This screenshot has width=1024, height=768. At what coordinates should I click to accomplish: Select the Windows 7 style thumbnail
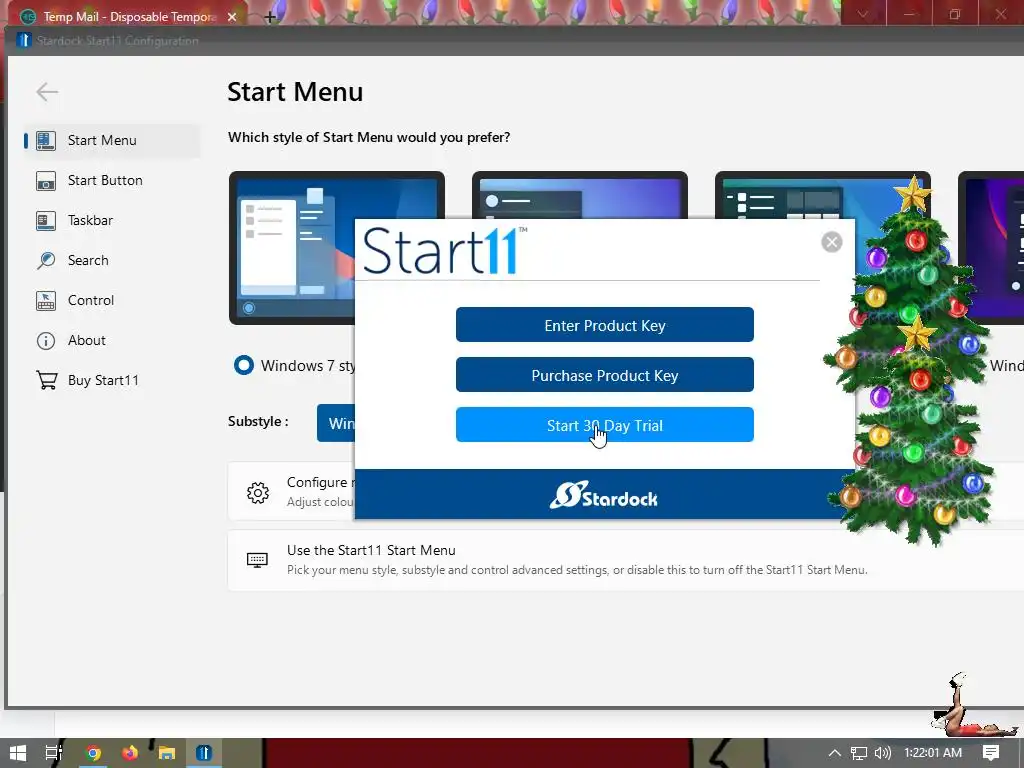(292, 248)
